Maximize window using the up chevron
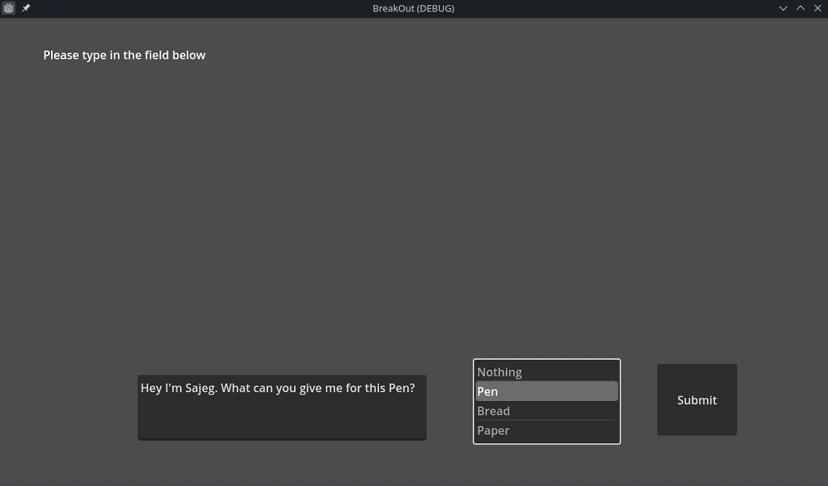828x486 pixels. tap(801, 8)
